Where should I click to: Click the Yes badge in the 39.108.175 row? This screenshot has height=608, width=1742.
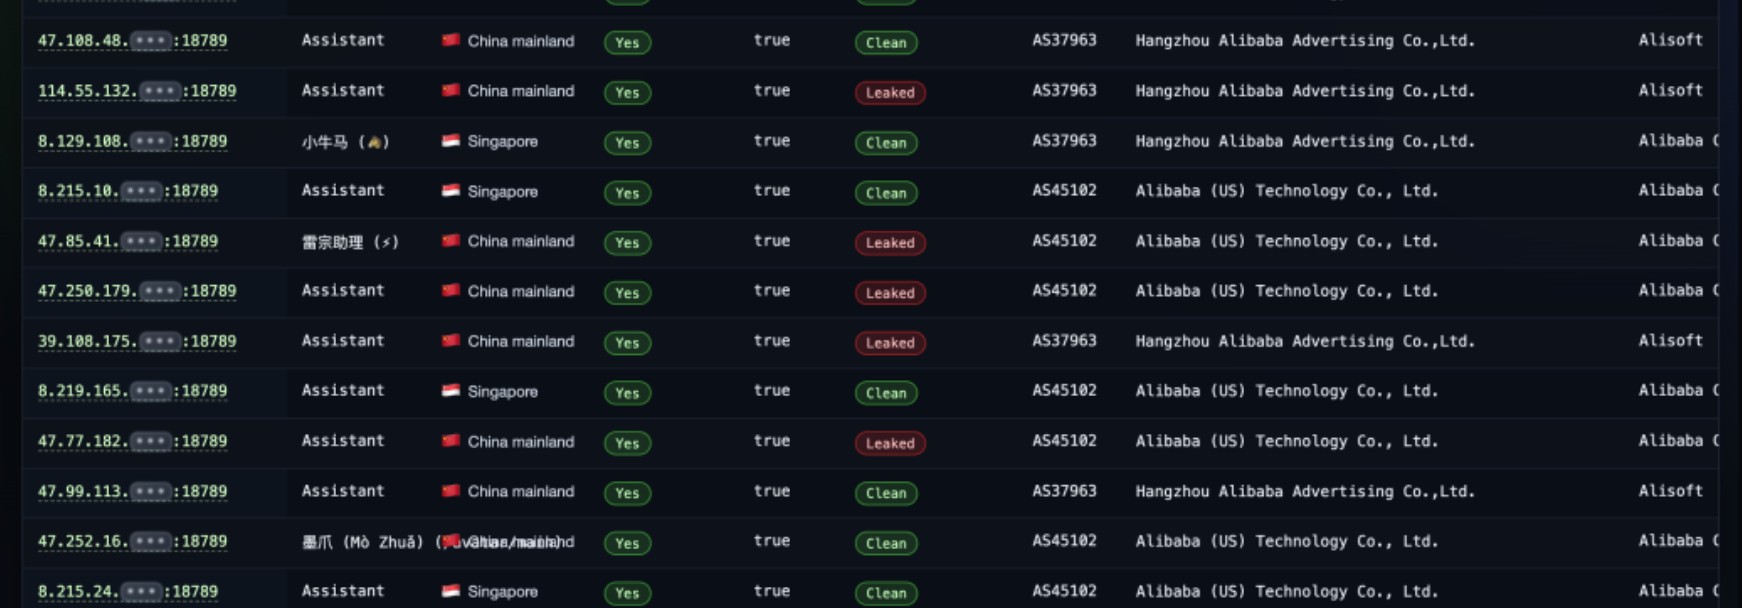coord(627,343)
